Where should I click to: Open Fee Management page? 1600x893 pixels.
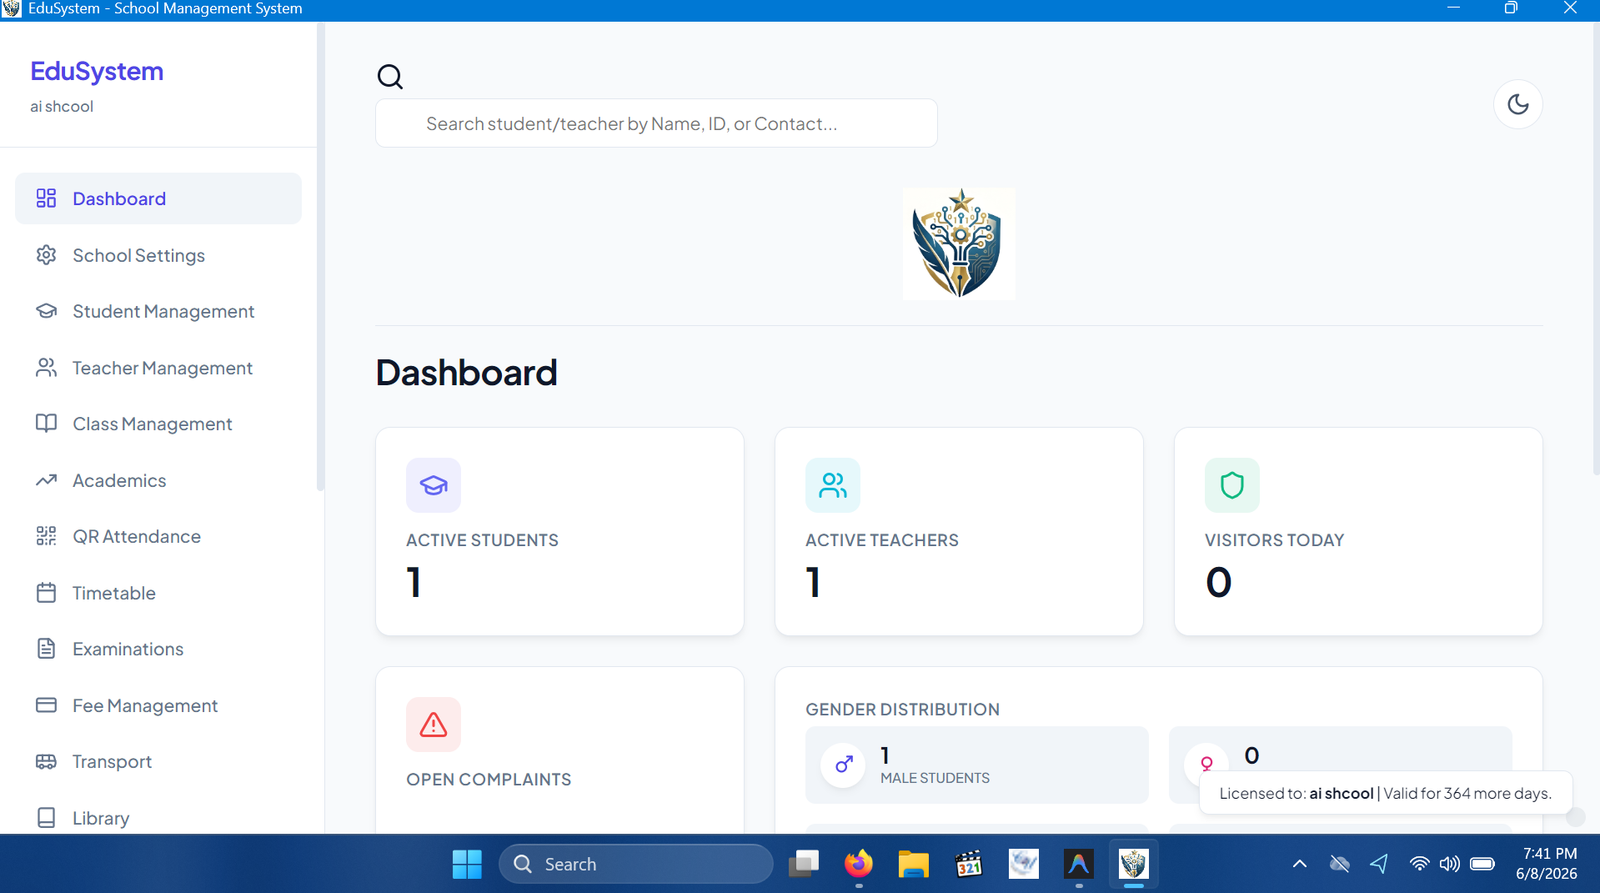158,705
